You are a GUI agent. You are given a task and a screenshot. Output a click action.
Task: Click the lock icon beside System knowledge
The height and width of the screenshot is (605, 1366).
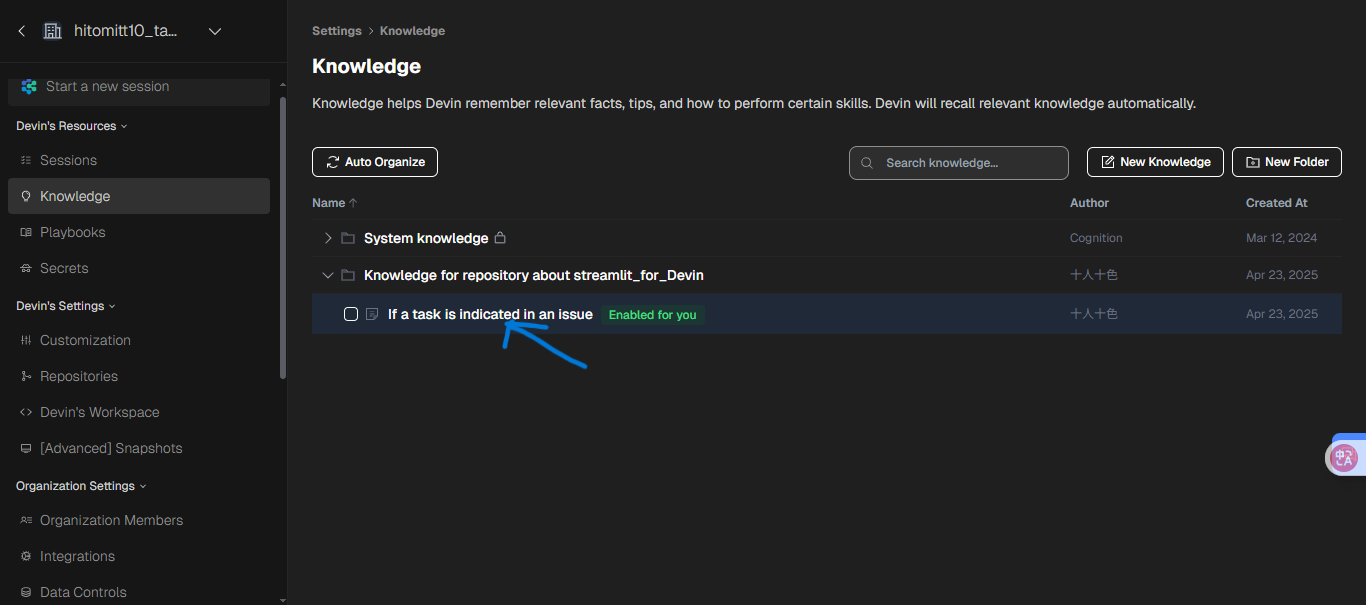tap(500, 238)
